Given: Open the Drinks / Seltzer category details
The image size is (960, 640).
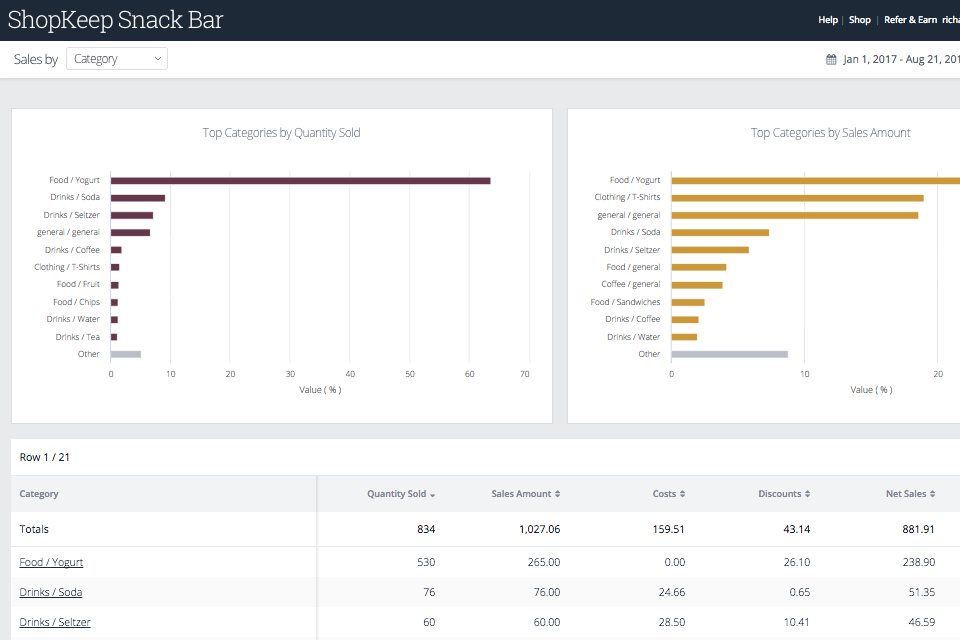Looking at the screenshot, I should coord(52,622).
